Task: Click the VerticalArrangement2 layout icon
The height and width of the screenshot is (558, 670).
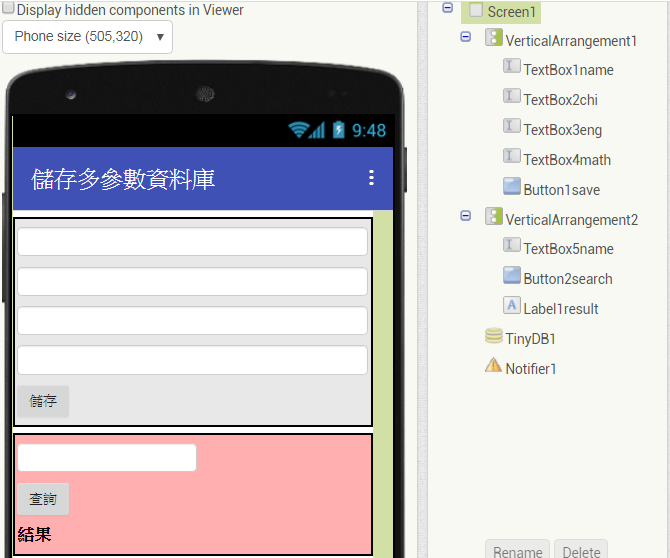Action: (494, 216)
